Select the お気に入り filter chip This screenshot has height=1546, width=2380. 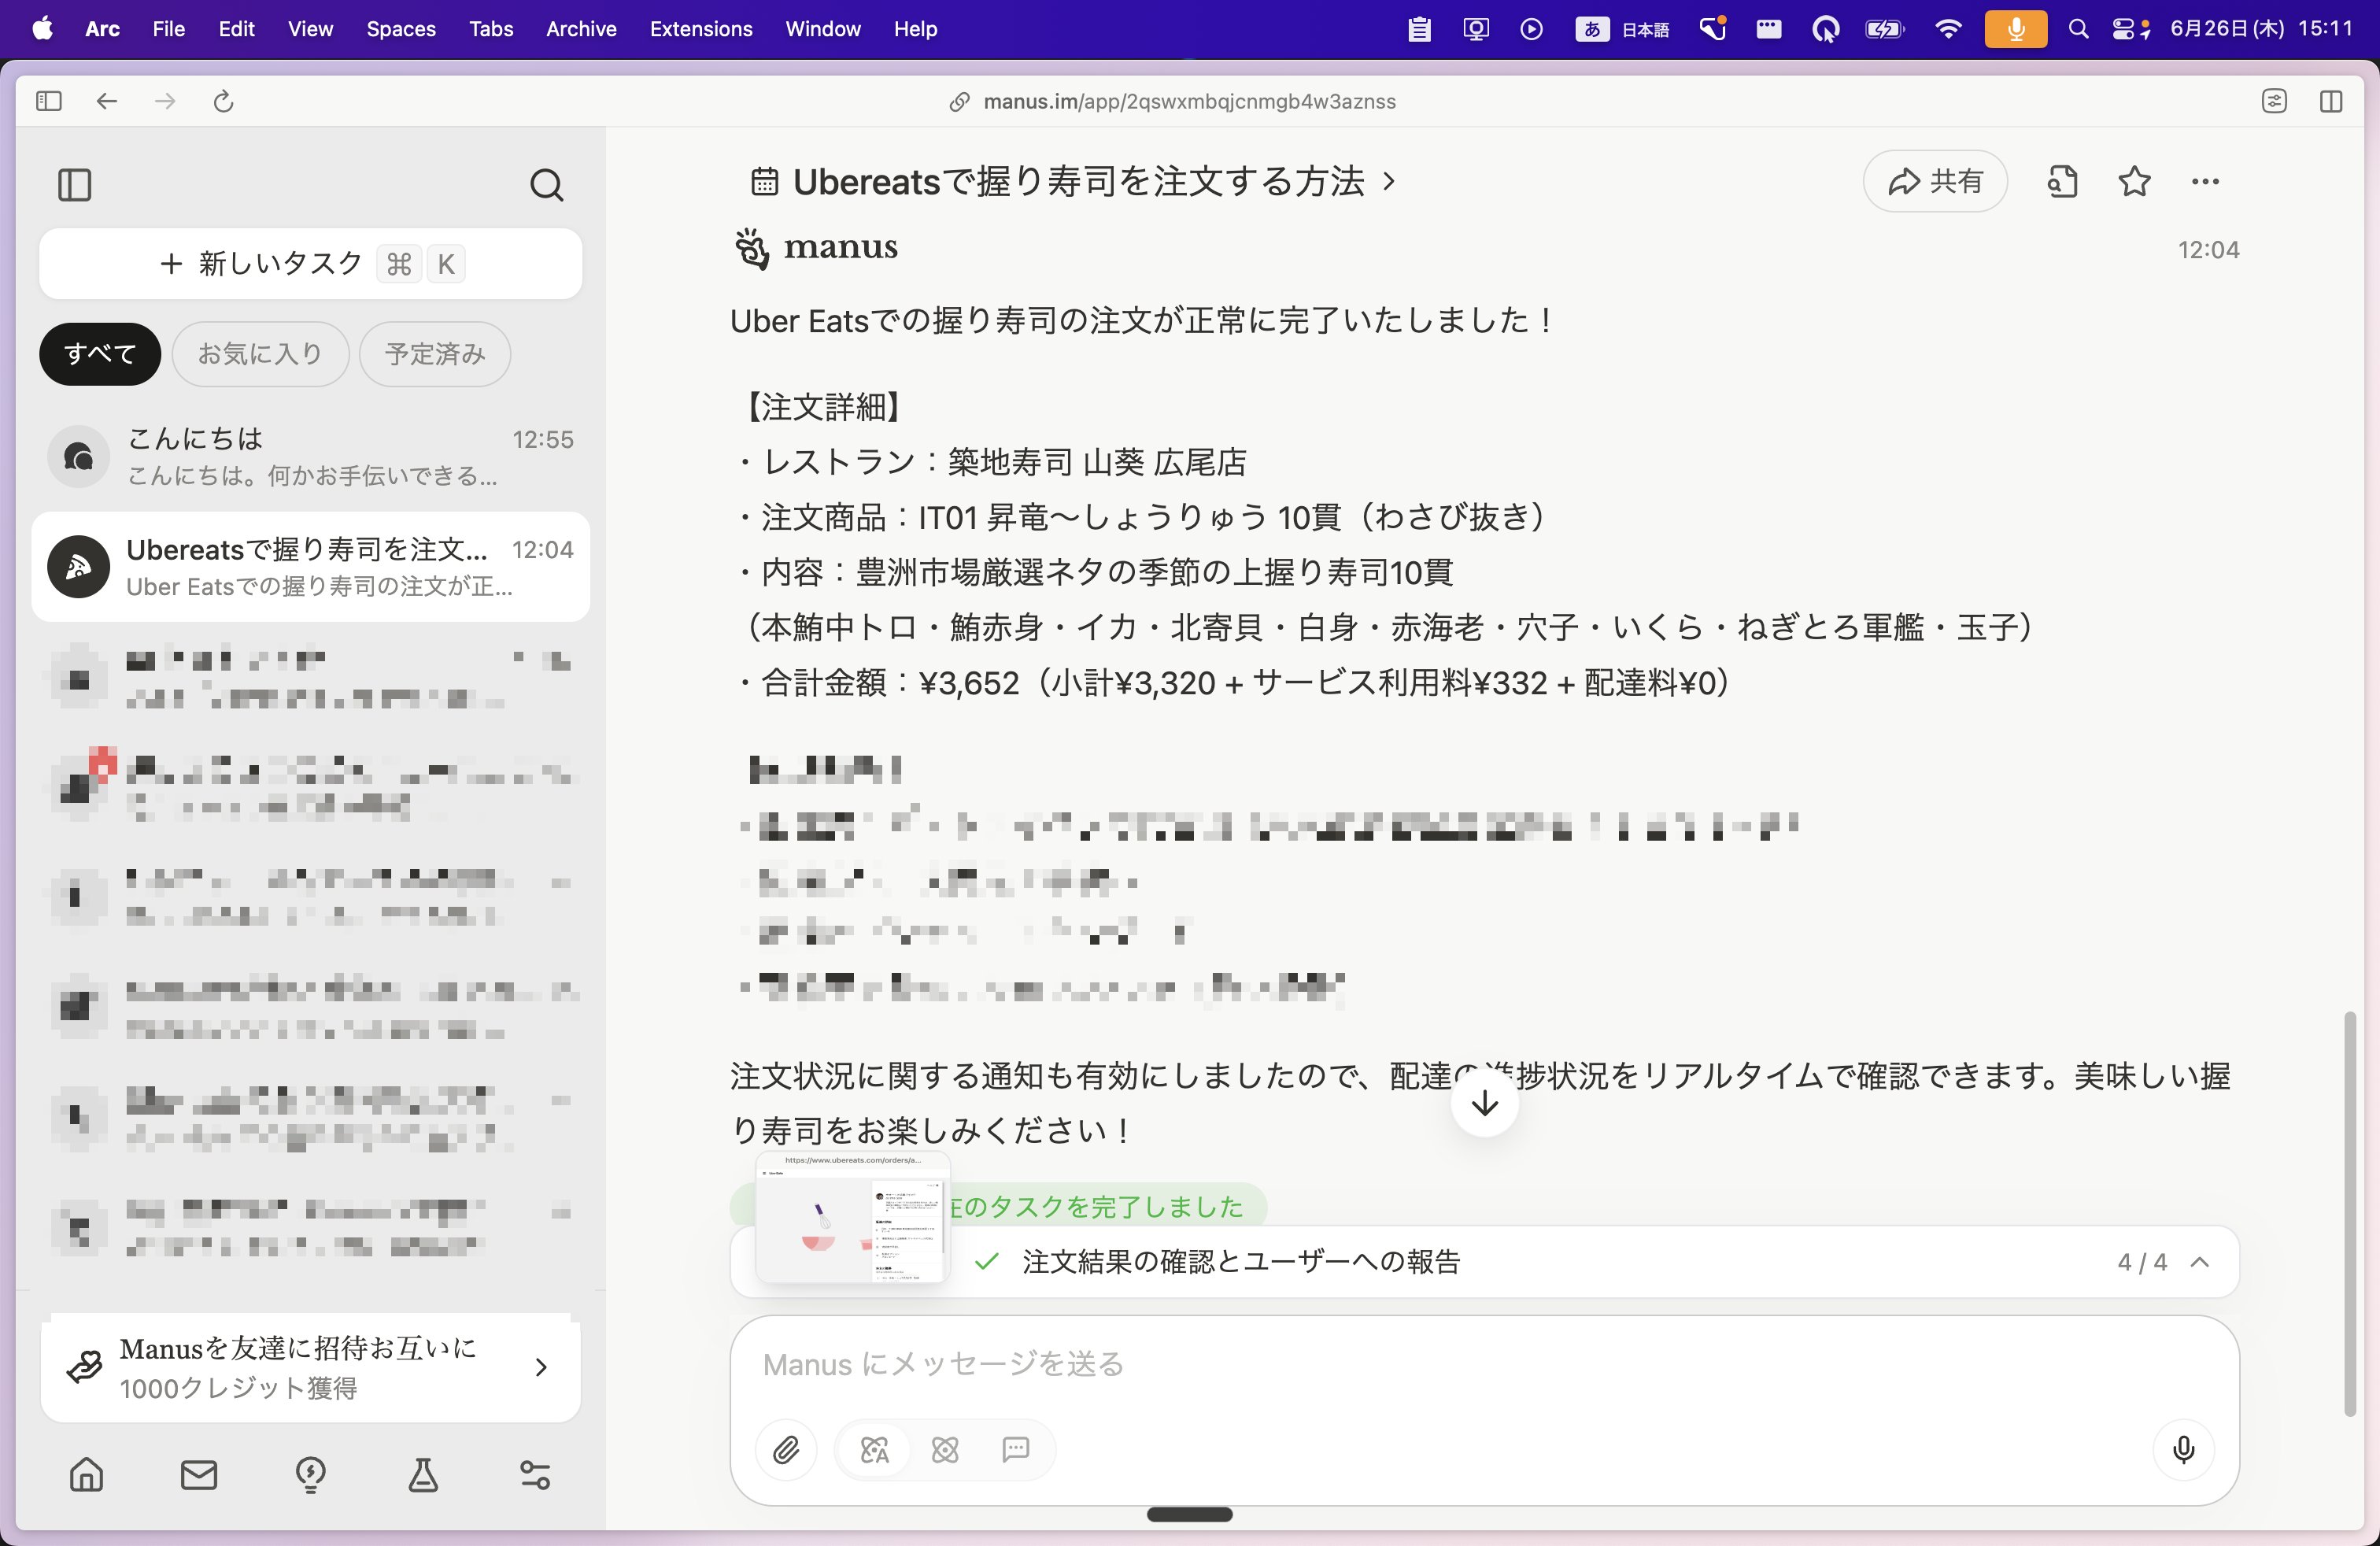tap(260, 354)
